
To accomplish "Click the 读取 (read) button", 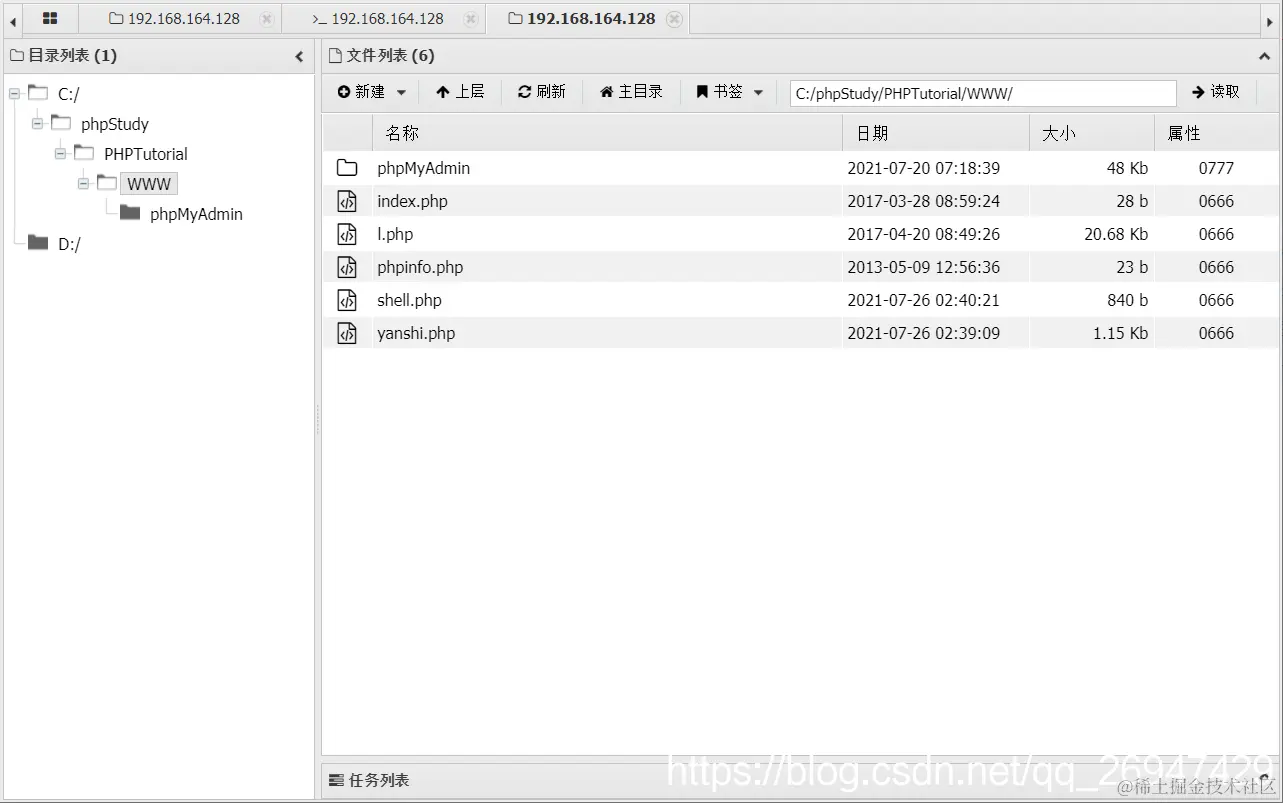I will tap(1216, 92).
